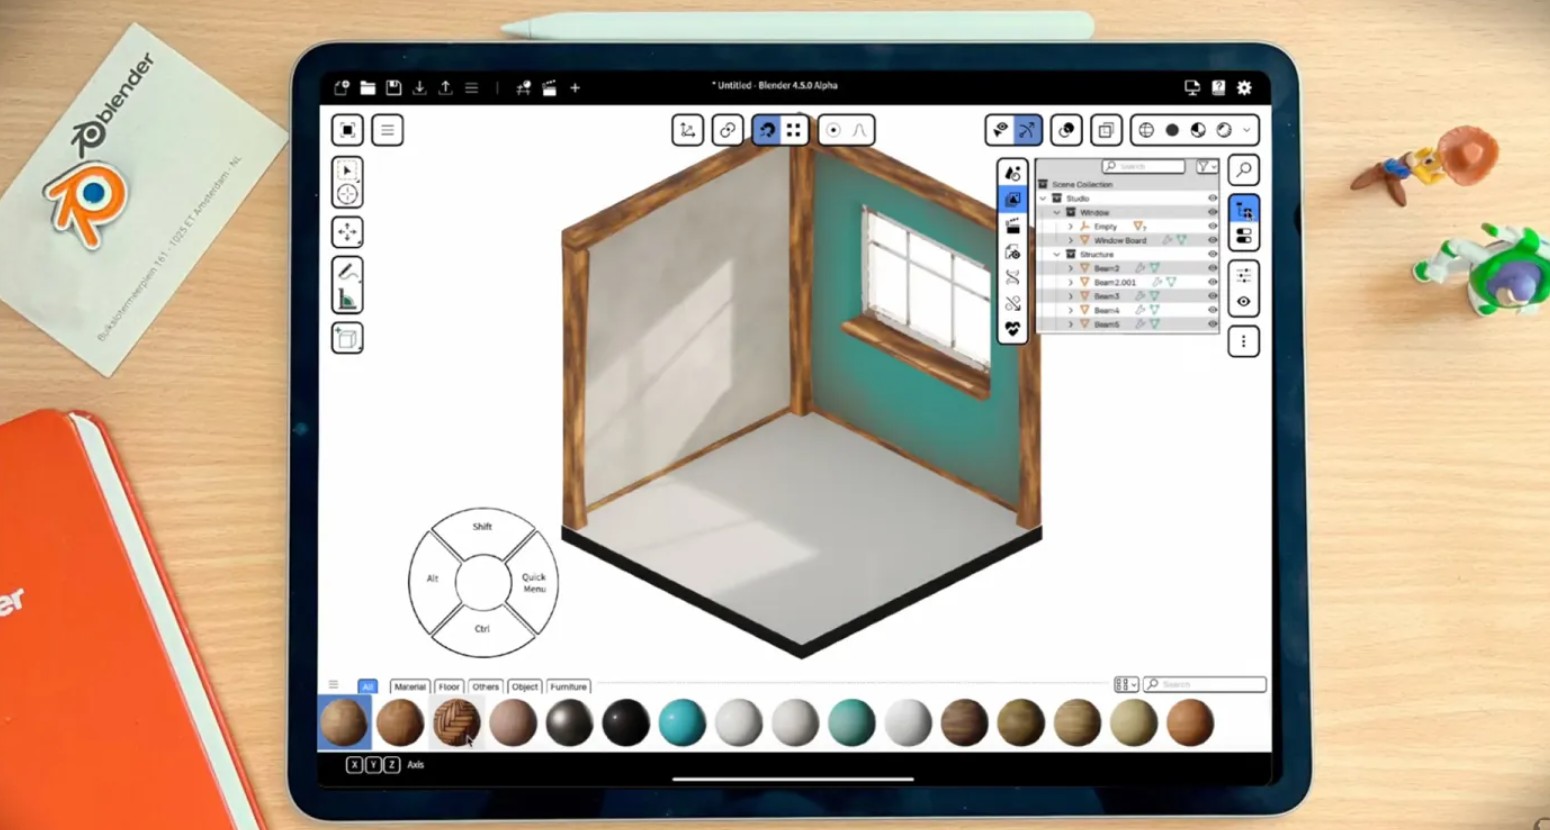
Task: Open the settings gear icon
Action: pyautogui.click(x=1244, y=88)
